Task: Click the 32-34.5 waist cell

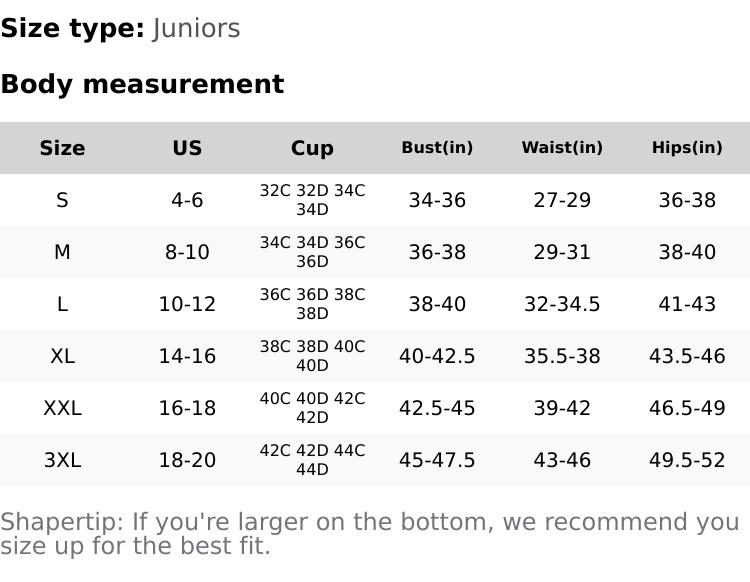Action: tap(562, 304)
